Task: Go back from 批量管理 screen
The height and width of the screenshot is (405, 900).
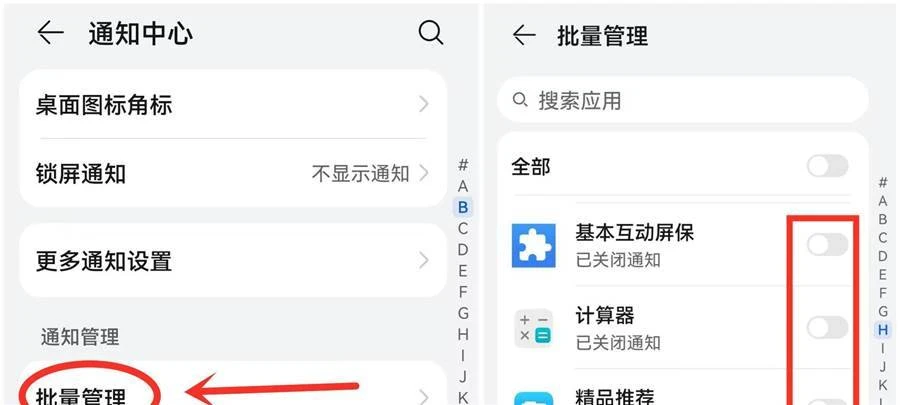Action: pos(524,35)
